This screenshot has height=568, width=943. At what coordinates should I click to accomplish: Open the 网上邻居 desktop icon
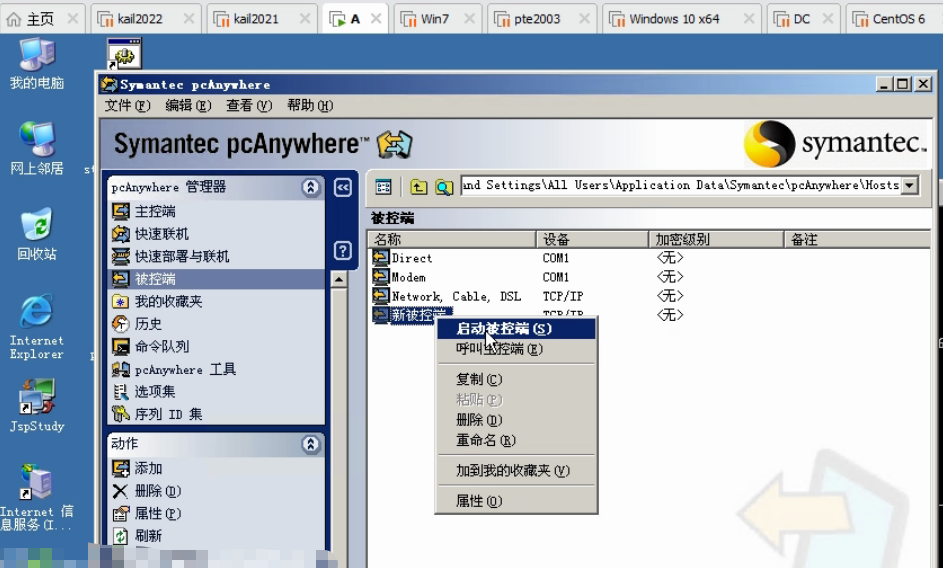pos(37,149)
